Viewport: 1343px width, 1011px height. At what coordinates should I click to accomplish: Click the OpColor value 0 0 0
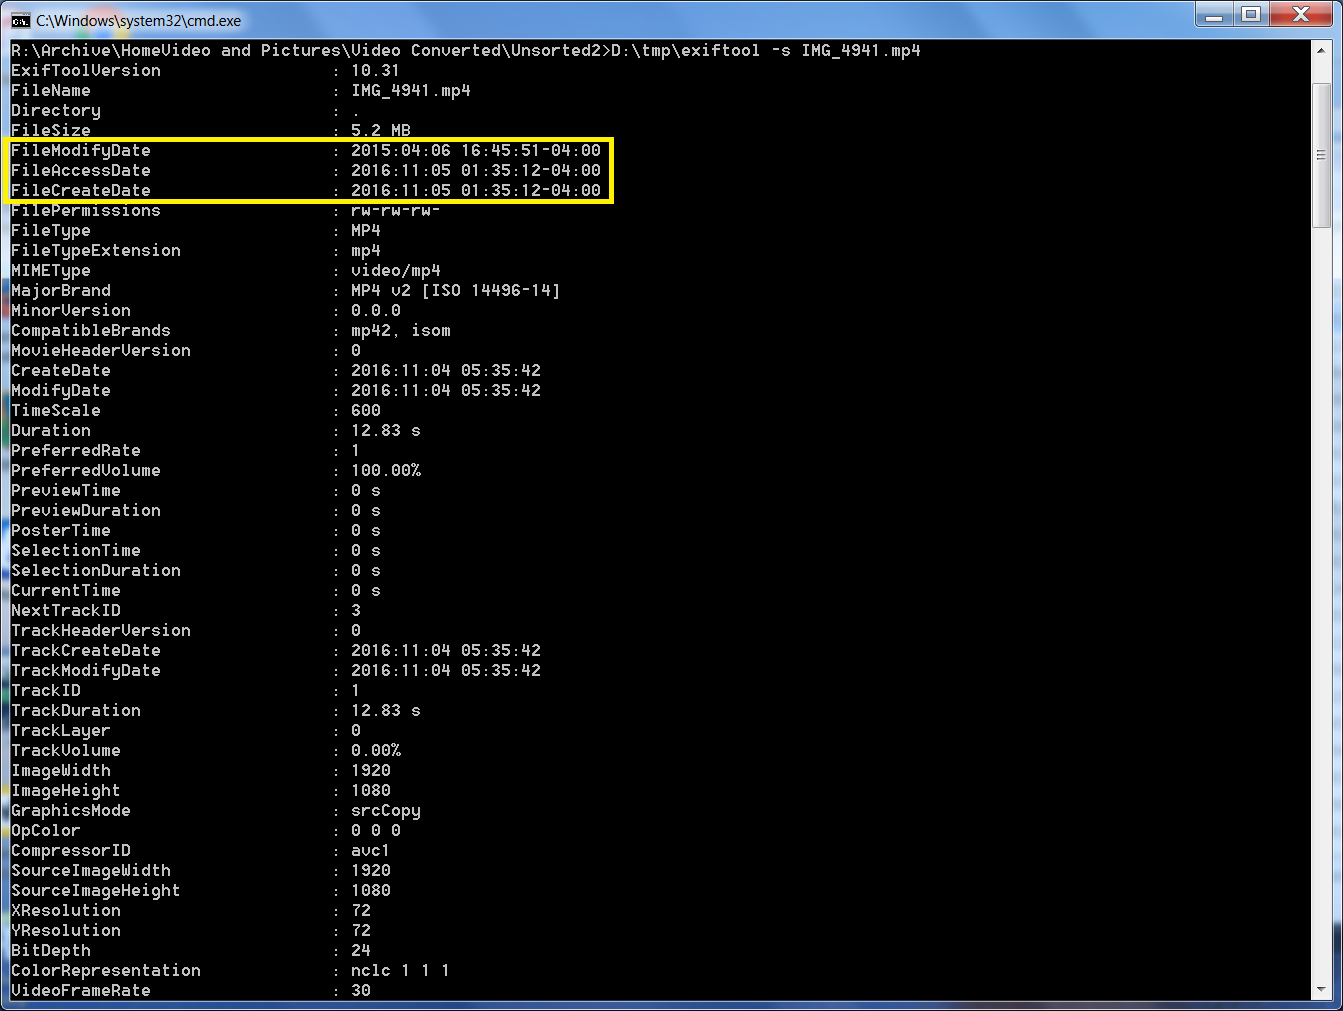pyautogui.click(x=376, y=831)
